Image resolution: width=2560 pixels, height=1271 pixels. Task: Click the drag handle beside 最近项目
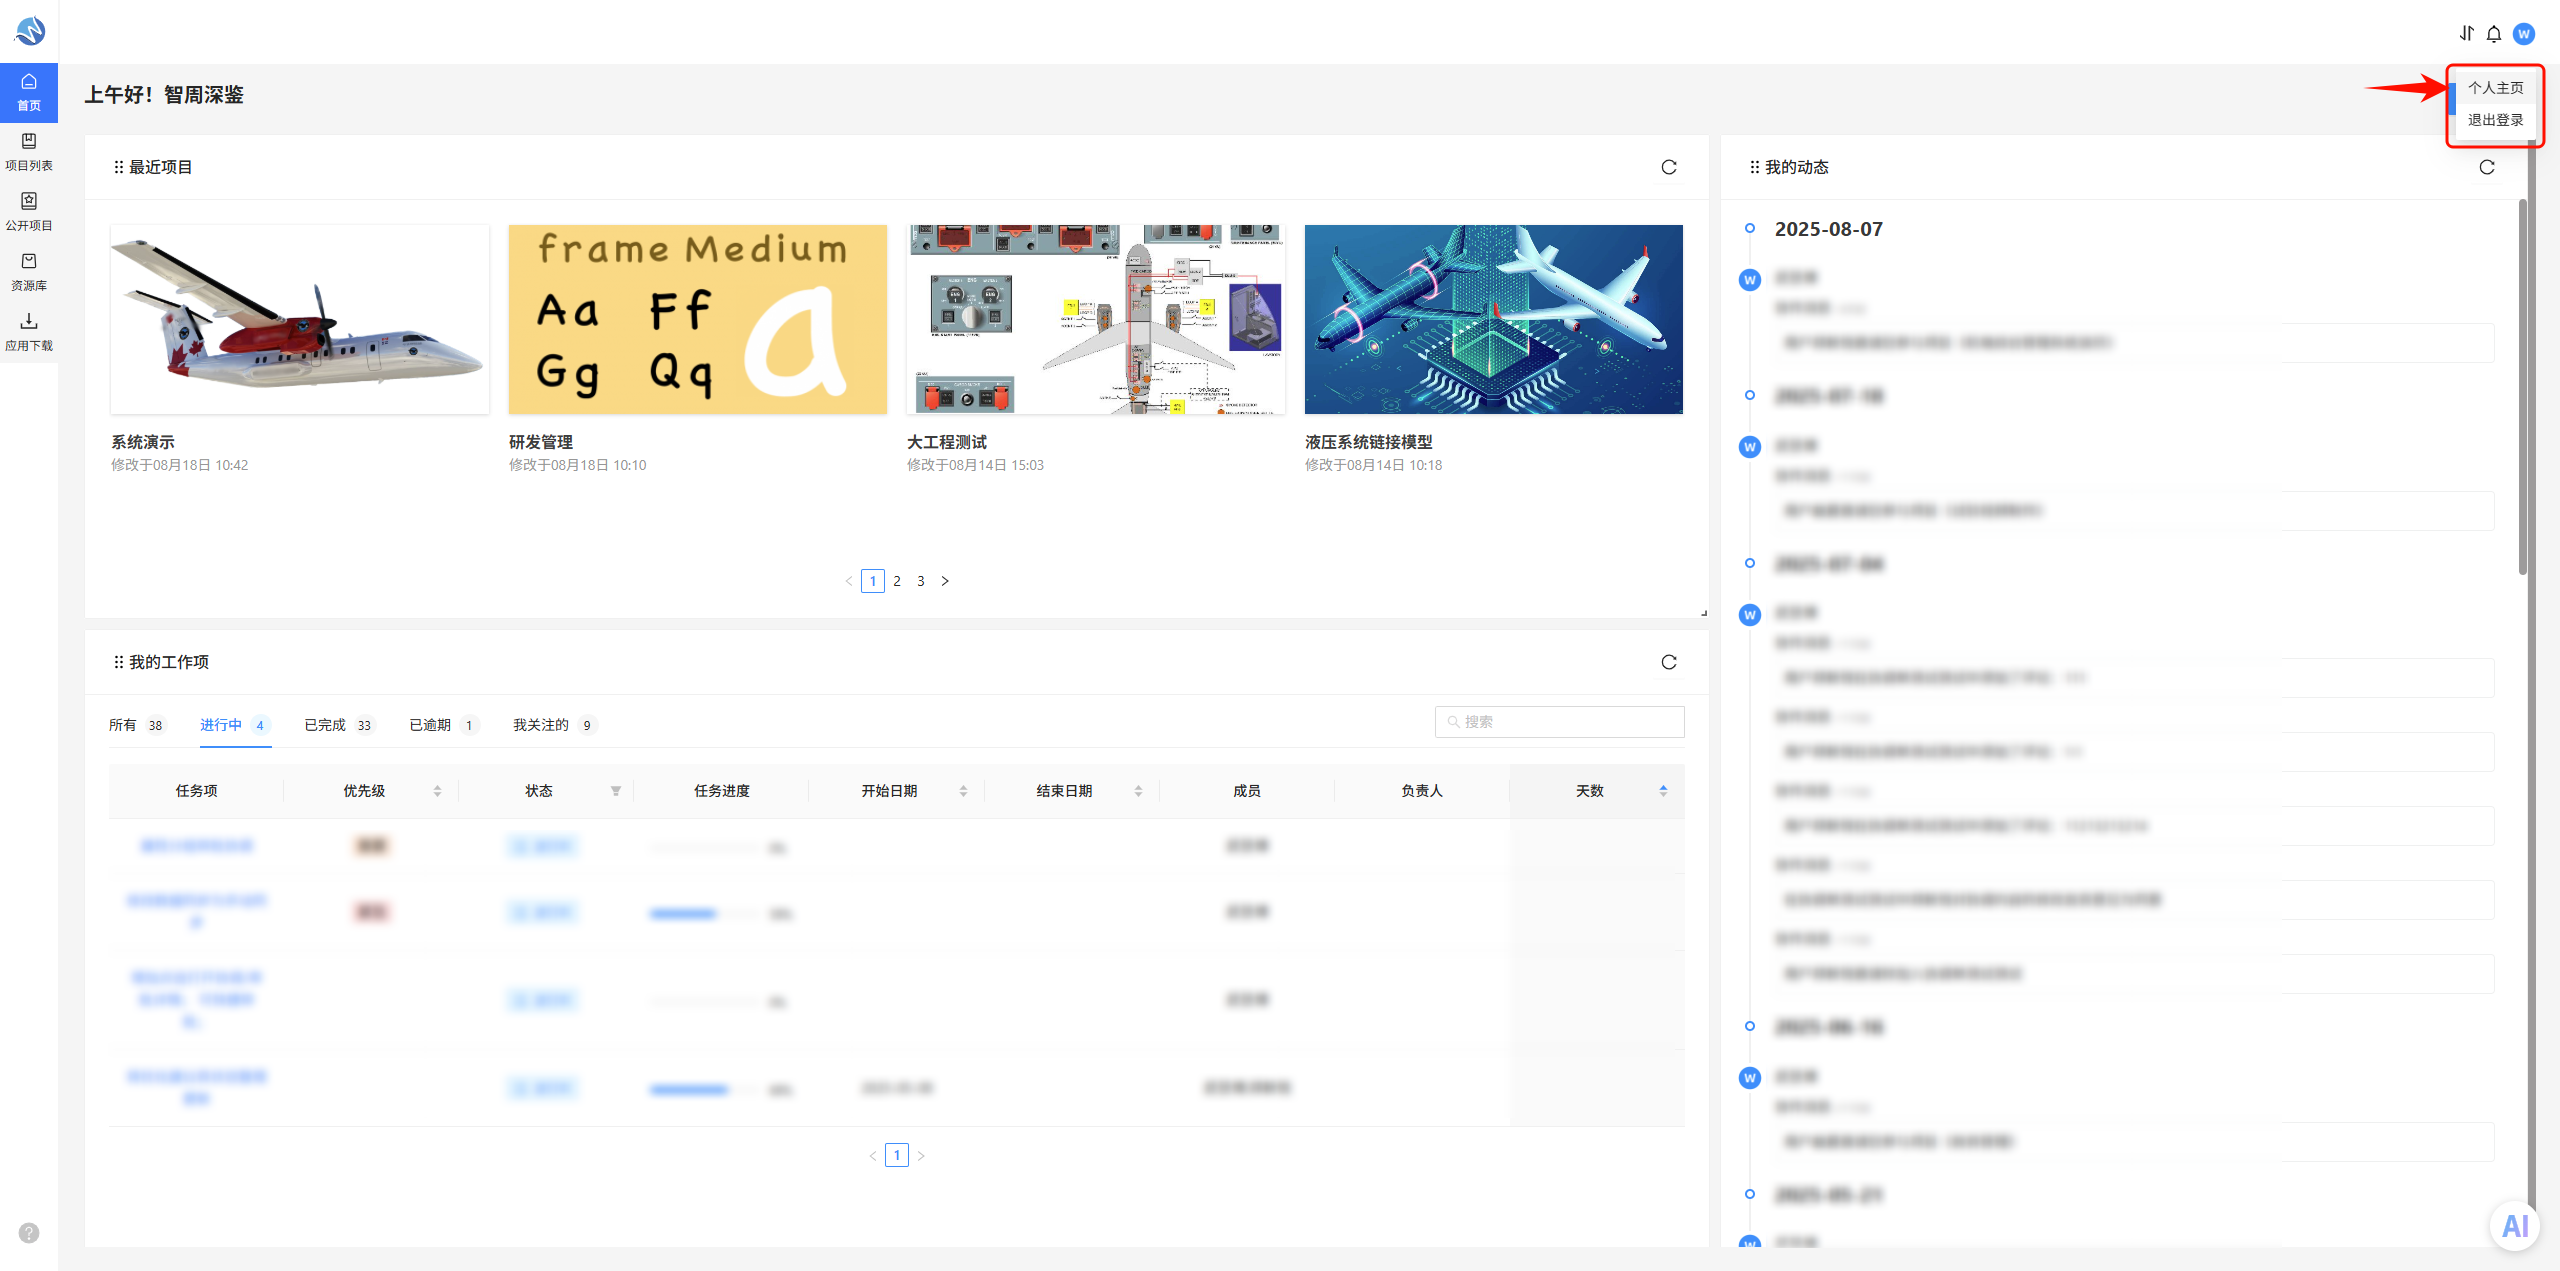coord(119,167)
